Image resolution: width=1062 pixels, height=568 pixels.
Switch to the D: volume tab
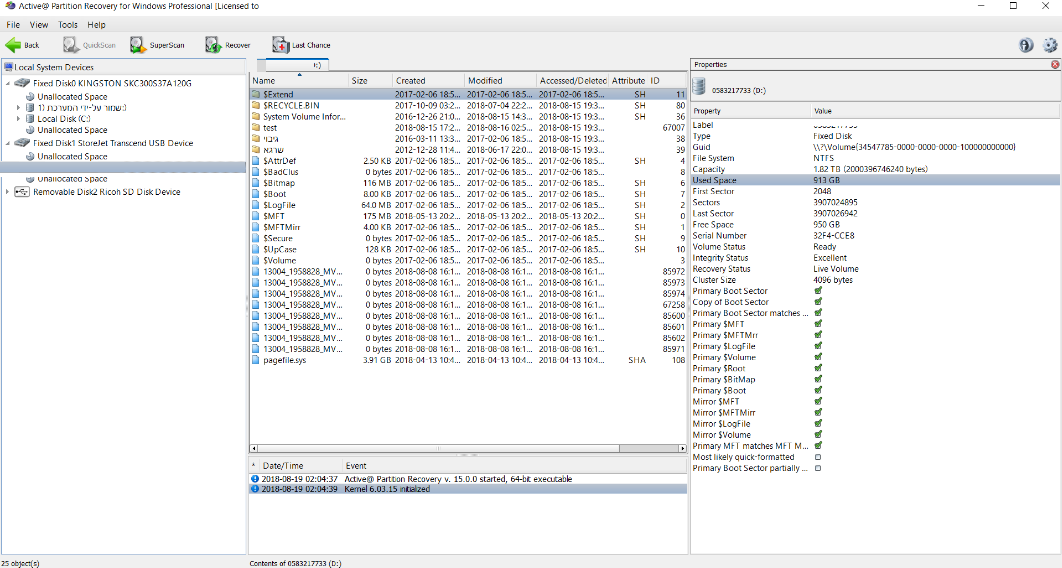click(297, 65)
